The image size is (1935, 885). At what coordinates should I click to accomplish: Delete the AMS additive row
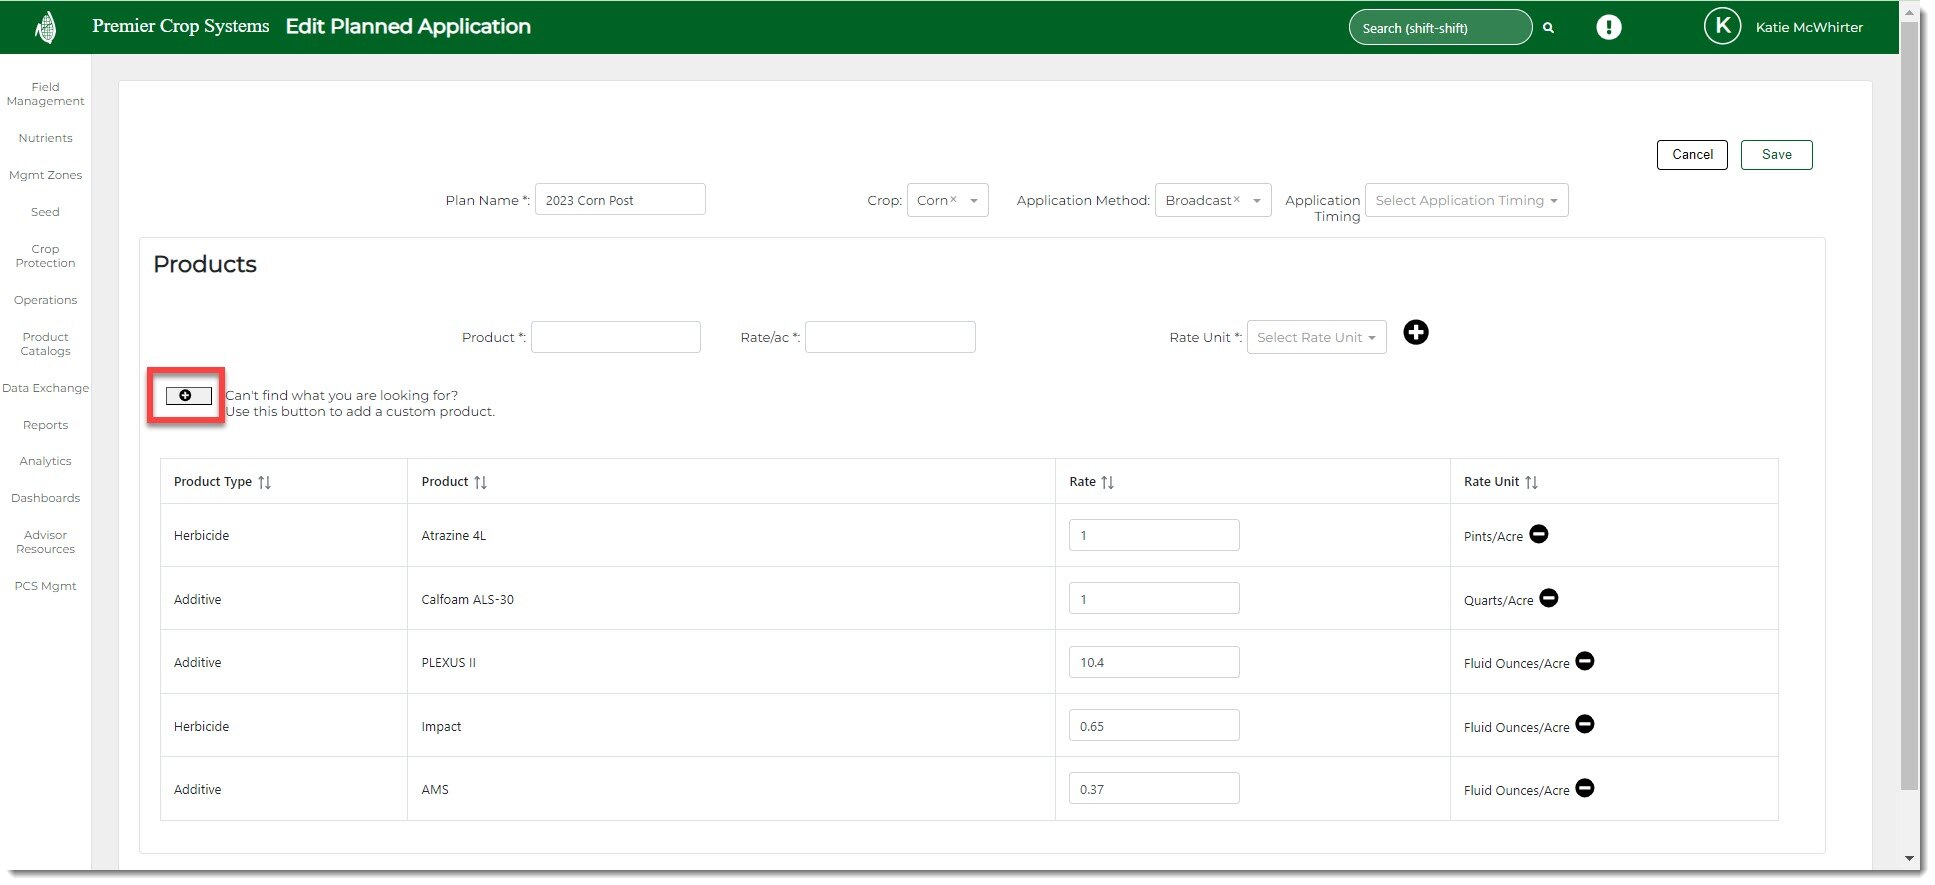tap(1584, 789)
